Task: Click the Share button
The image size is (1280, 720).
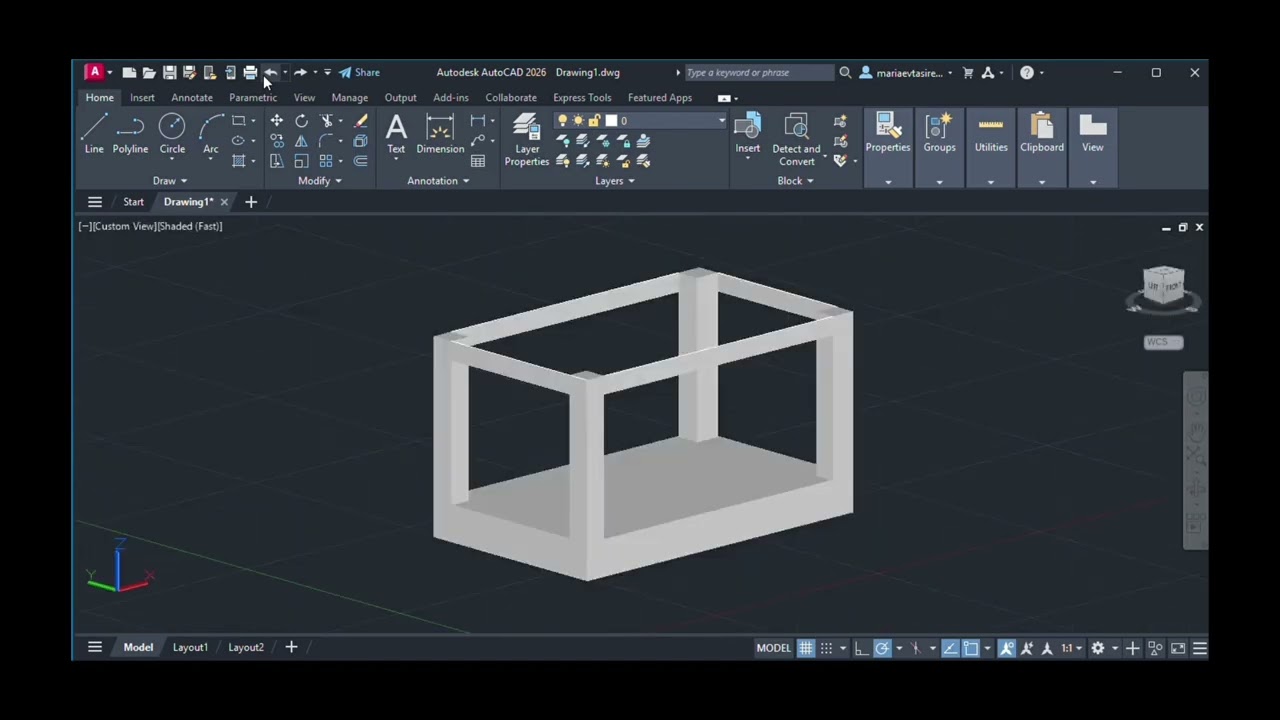Action: (x=359, y=72)
